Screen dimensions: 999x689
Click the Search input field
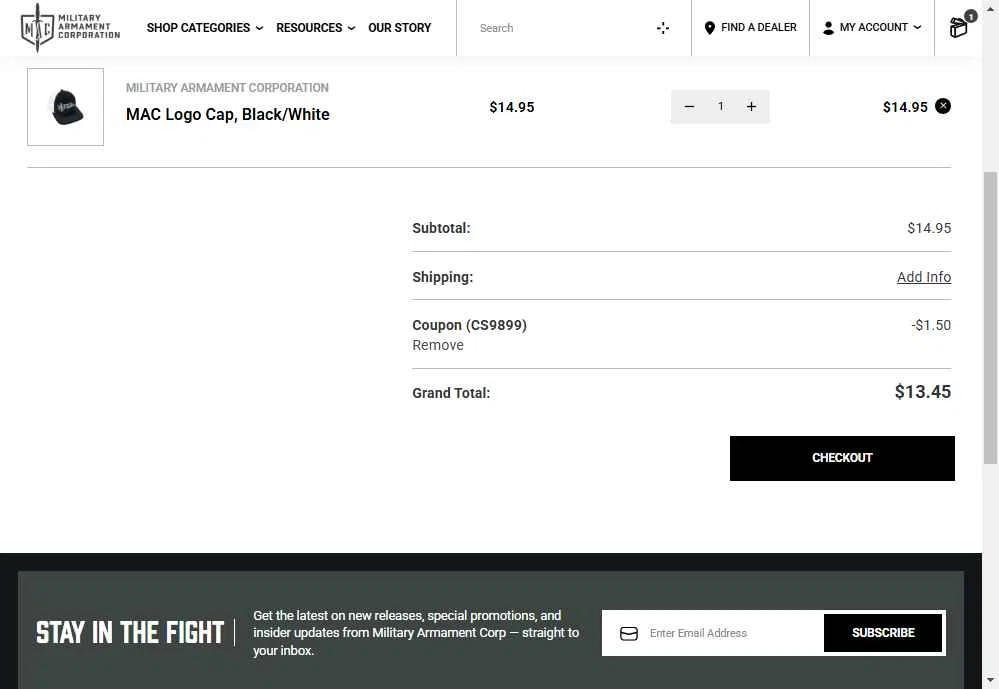564,28
